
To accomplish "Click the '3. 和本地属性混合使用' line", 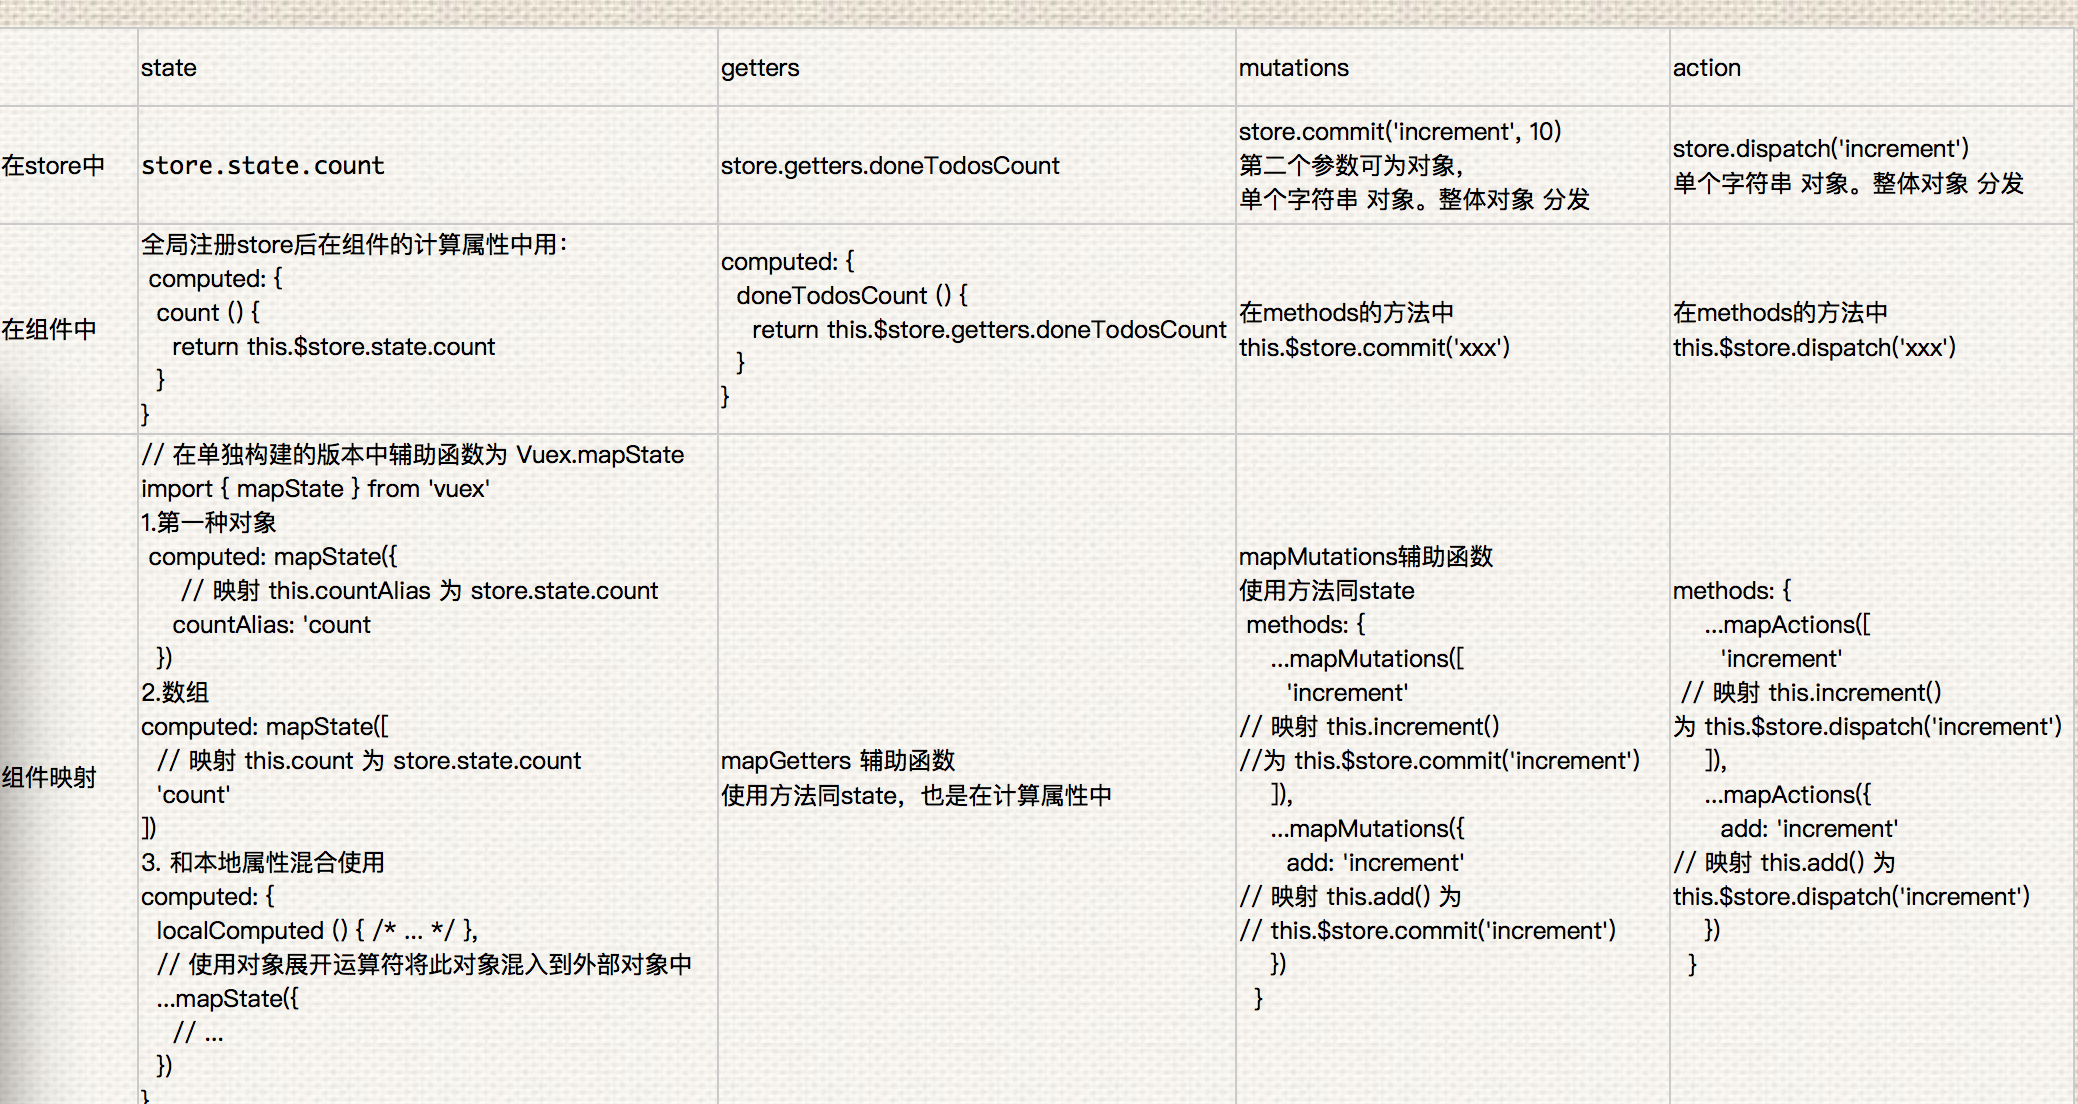I will 262,863.
